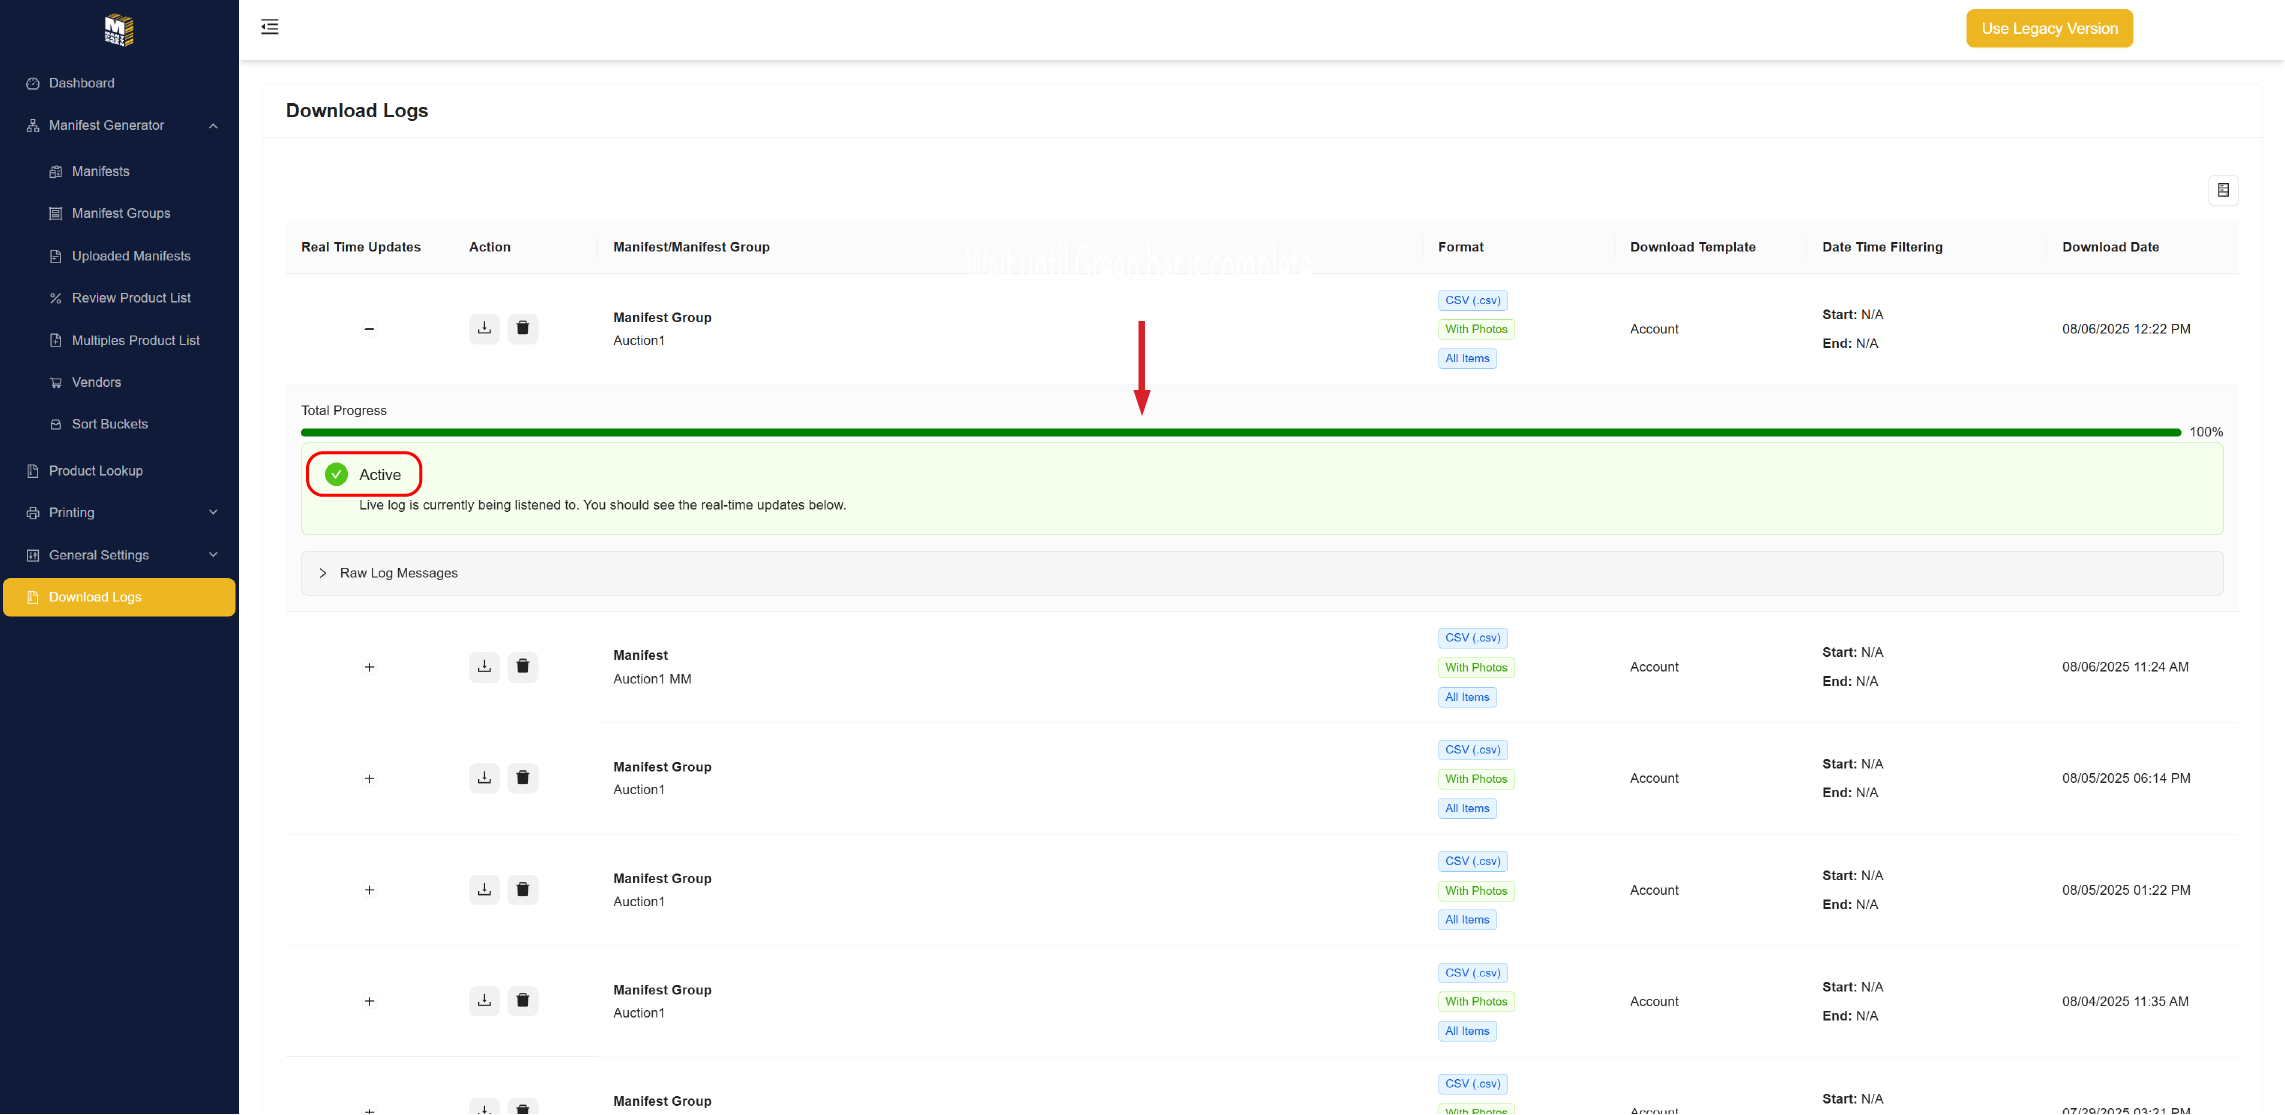Viewport: 2285px width, 1115px height.
Task: Delete the 12:22 PM Auction1 log entry
Action: (x=522, y=328)
